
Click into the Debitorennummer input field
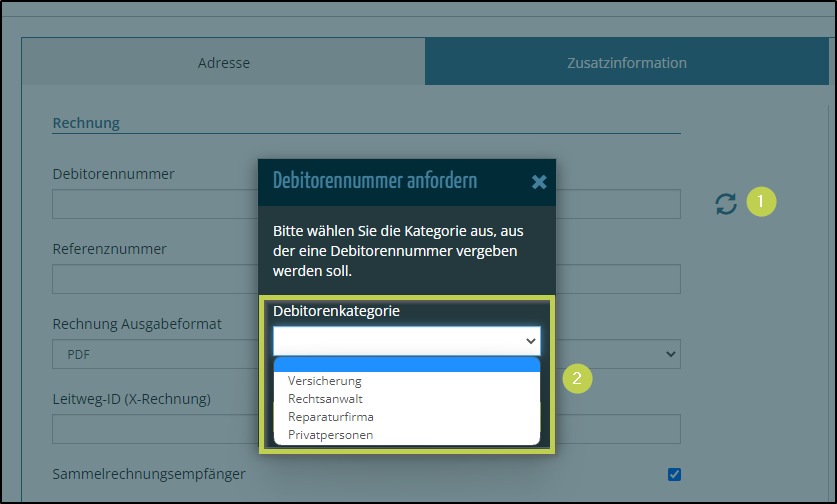point(150,204)
